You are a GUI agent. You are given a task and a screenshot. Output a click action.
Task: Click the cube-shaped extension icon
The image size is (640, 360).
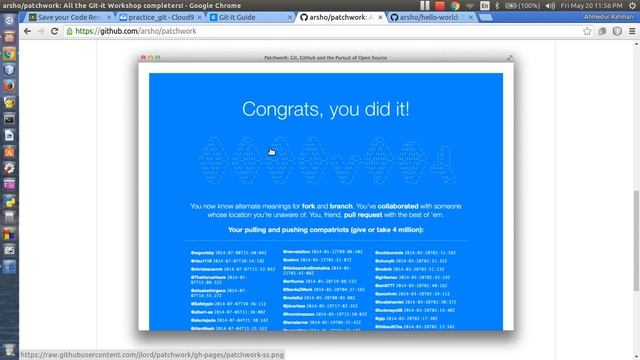tap(617, 31)
